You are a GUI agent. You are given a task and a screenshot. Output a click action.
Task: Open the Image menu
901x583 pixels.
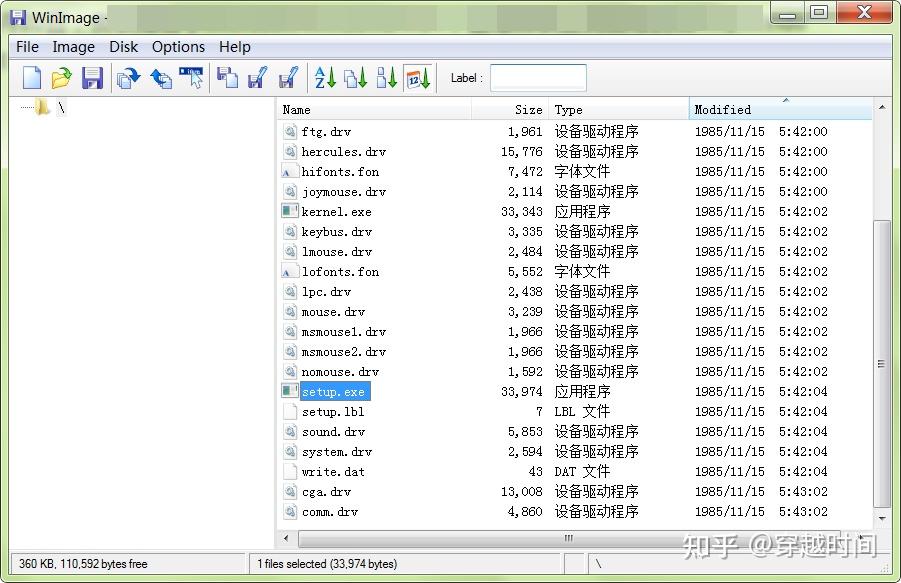[74, 46]
